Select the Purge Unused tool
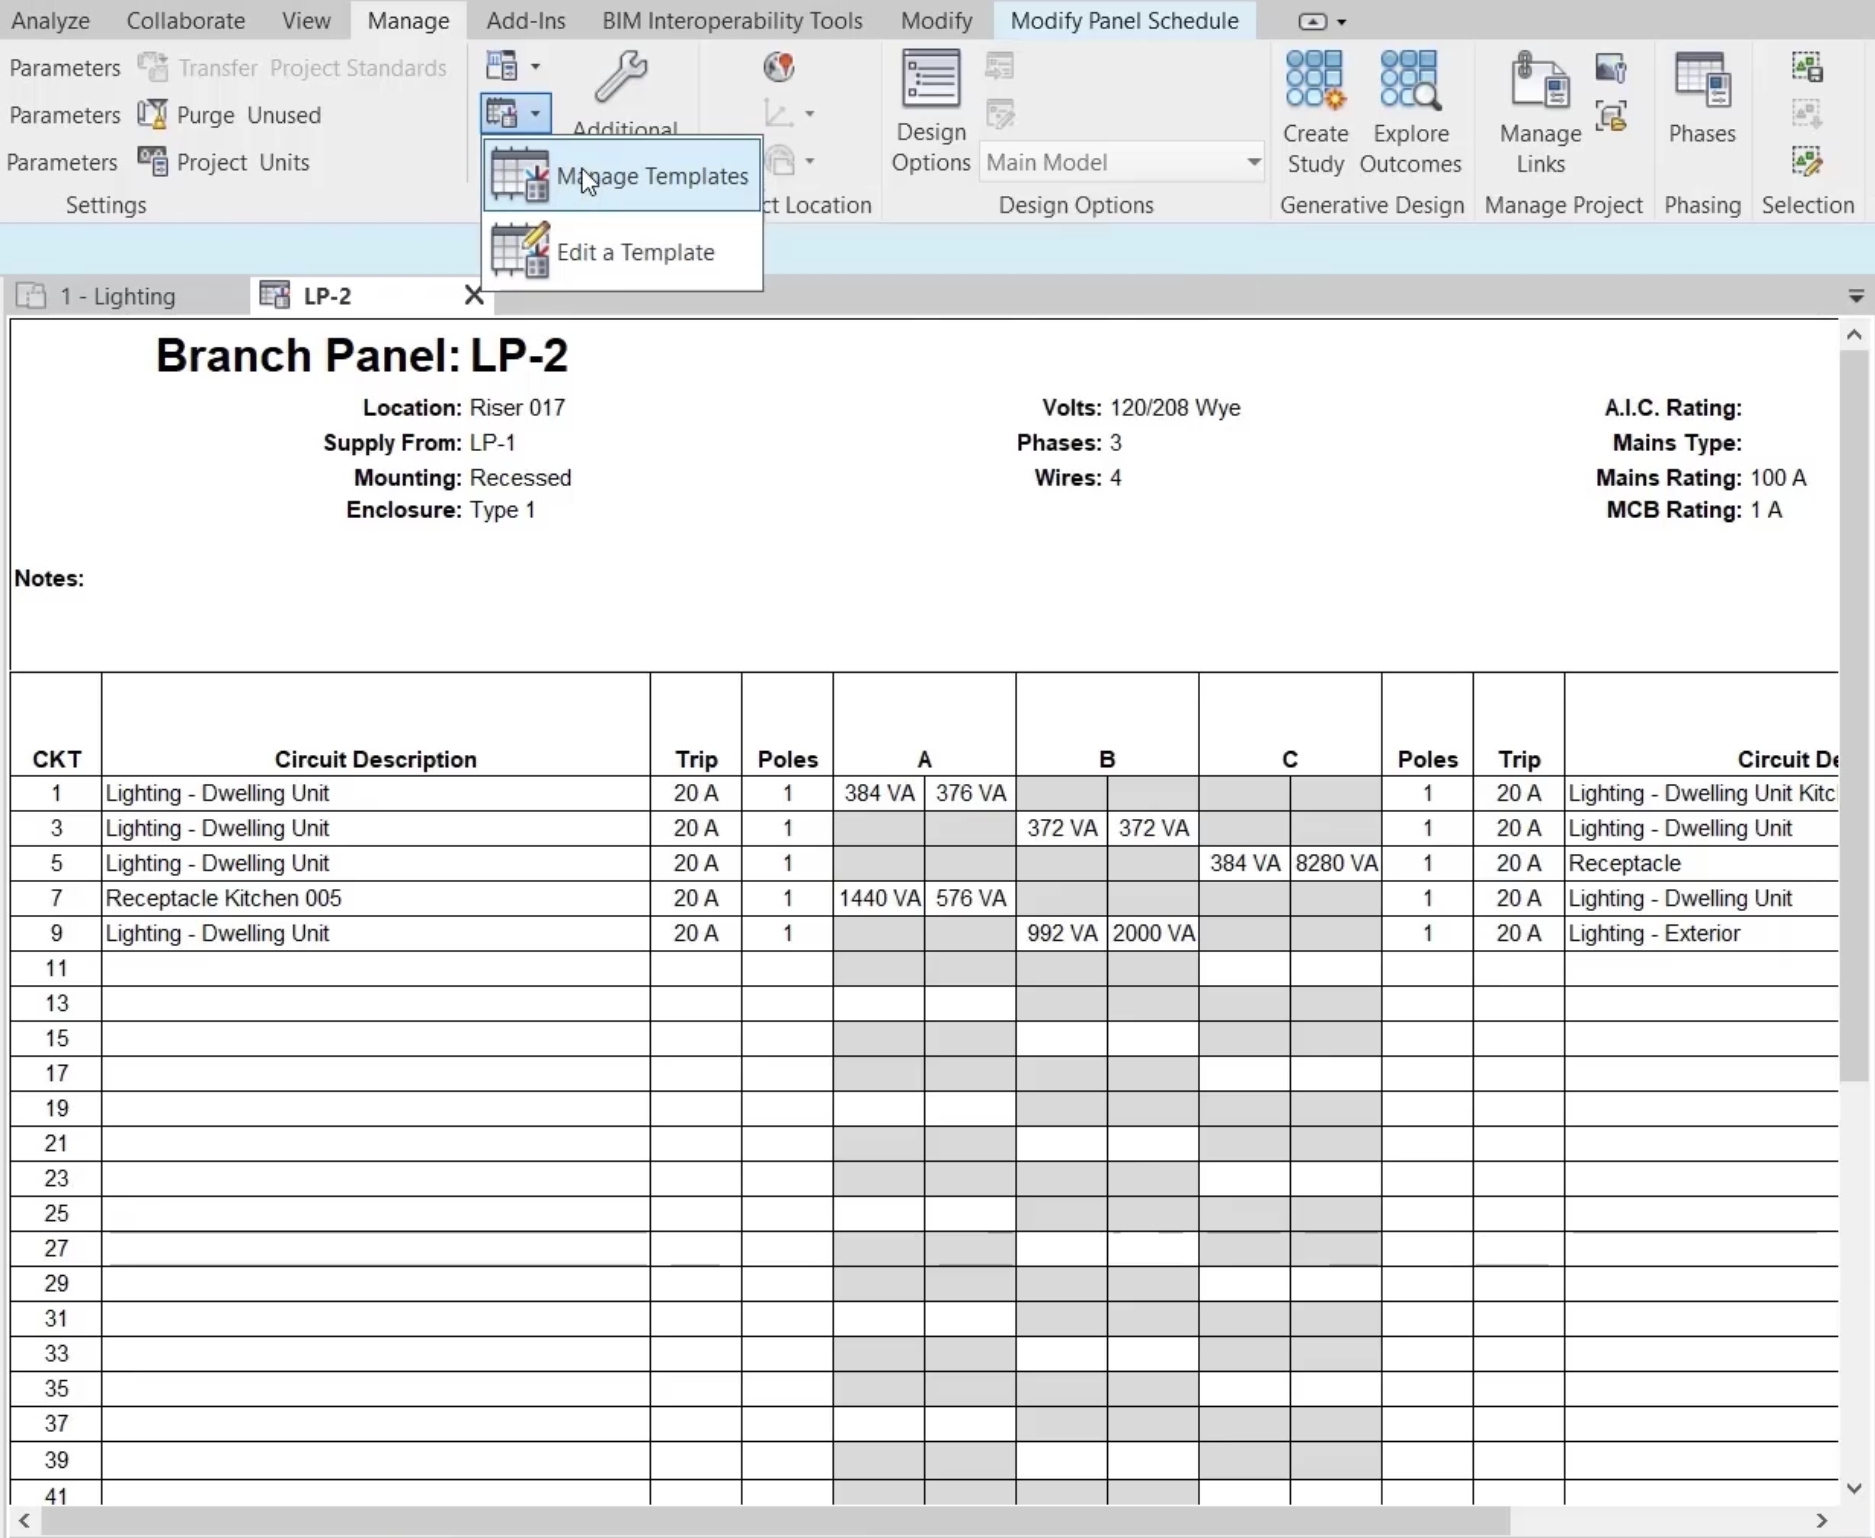Screen dimensions: 1875x1538 230,114
